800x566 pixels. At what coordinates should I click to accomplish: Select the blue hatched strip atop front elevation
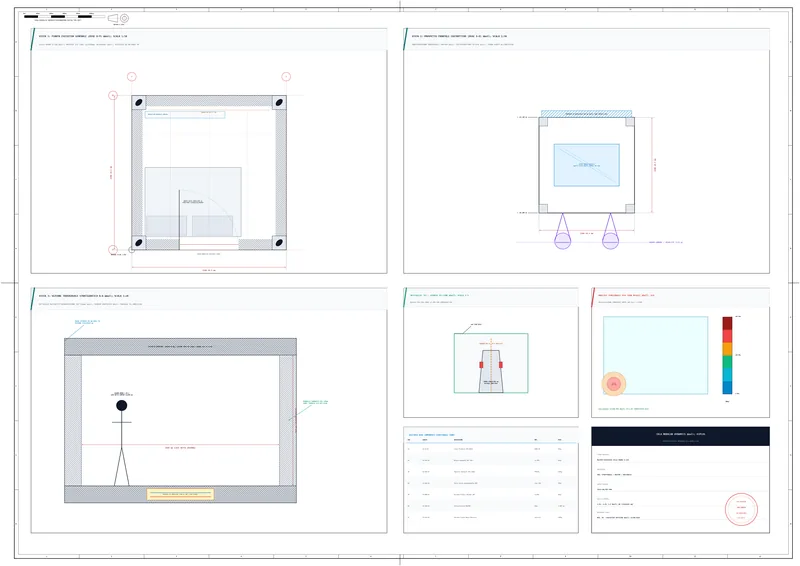[586, 114]
